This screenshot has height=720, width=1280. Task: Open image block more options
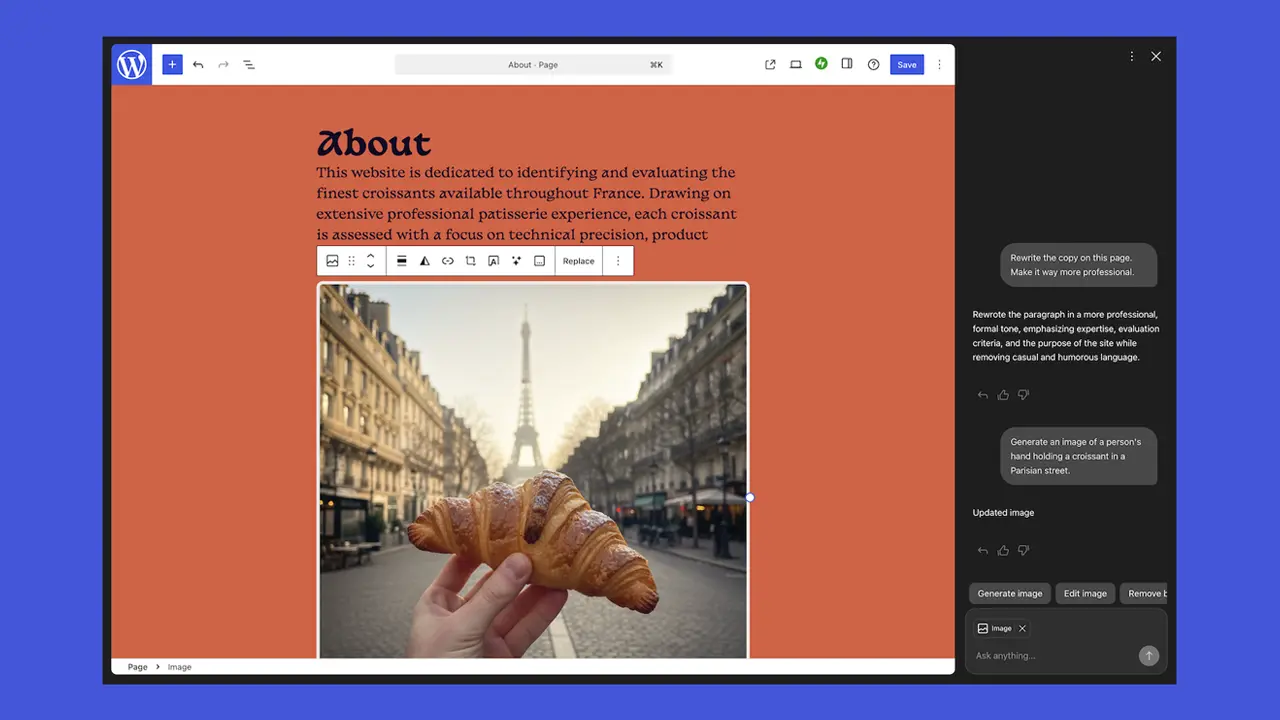[x=618, y=261]
